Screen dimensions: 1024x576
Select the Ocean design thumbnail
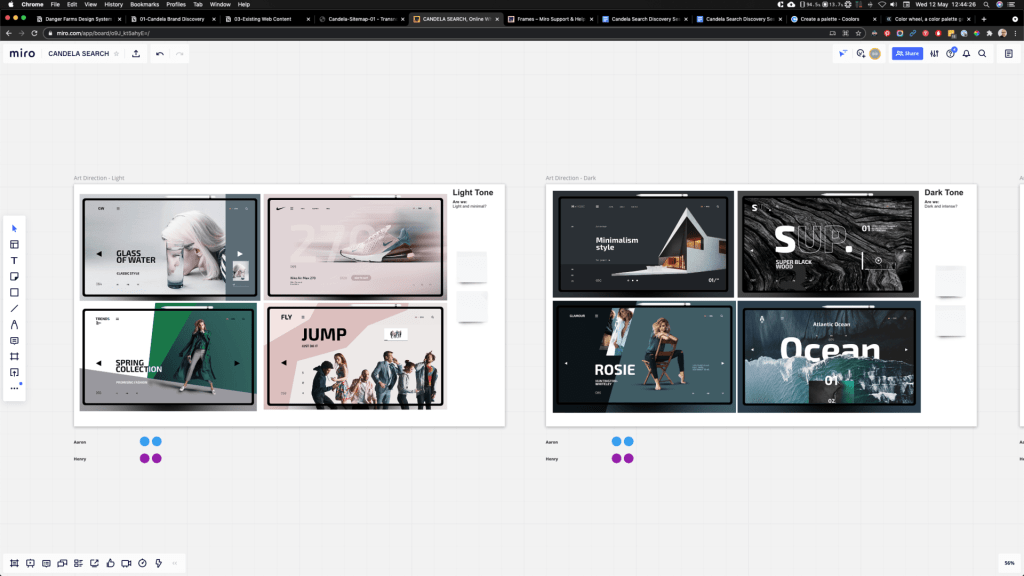pyautogui.click(x=829, y=357)
